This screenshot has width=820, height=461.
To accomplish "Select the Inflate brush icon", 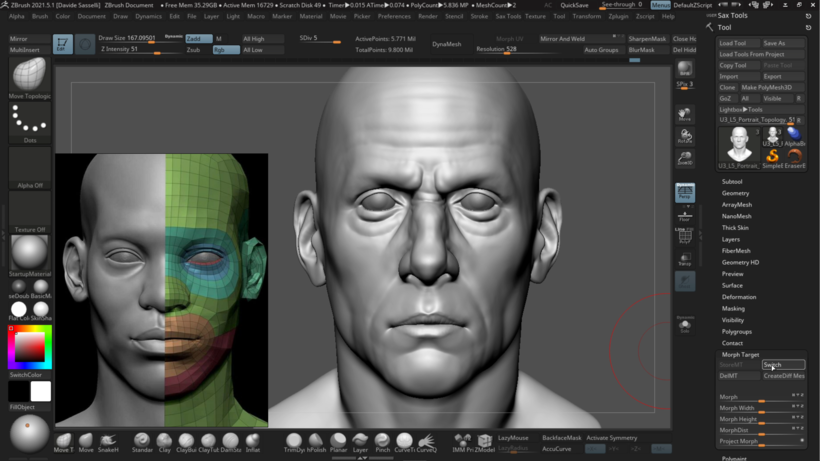I will tap(253, 440).
